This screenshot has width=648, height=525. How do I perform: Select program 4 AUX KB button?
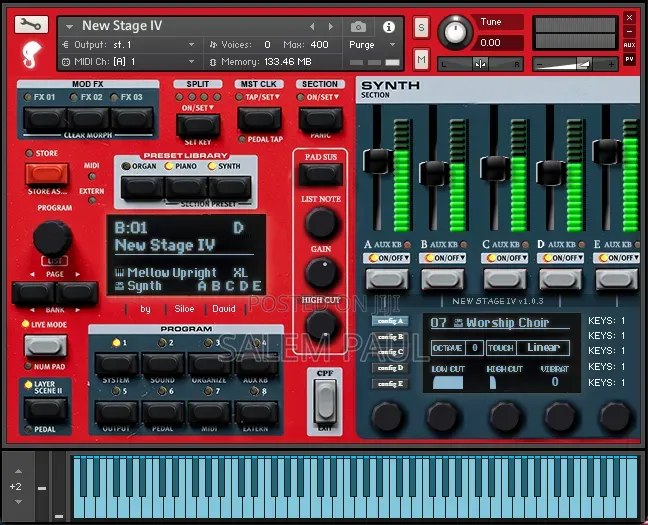coord(256,364)
